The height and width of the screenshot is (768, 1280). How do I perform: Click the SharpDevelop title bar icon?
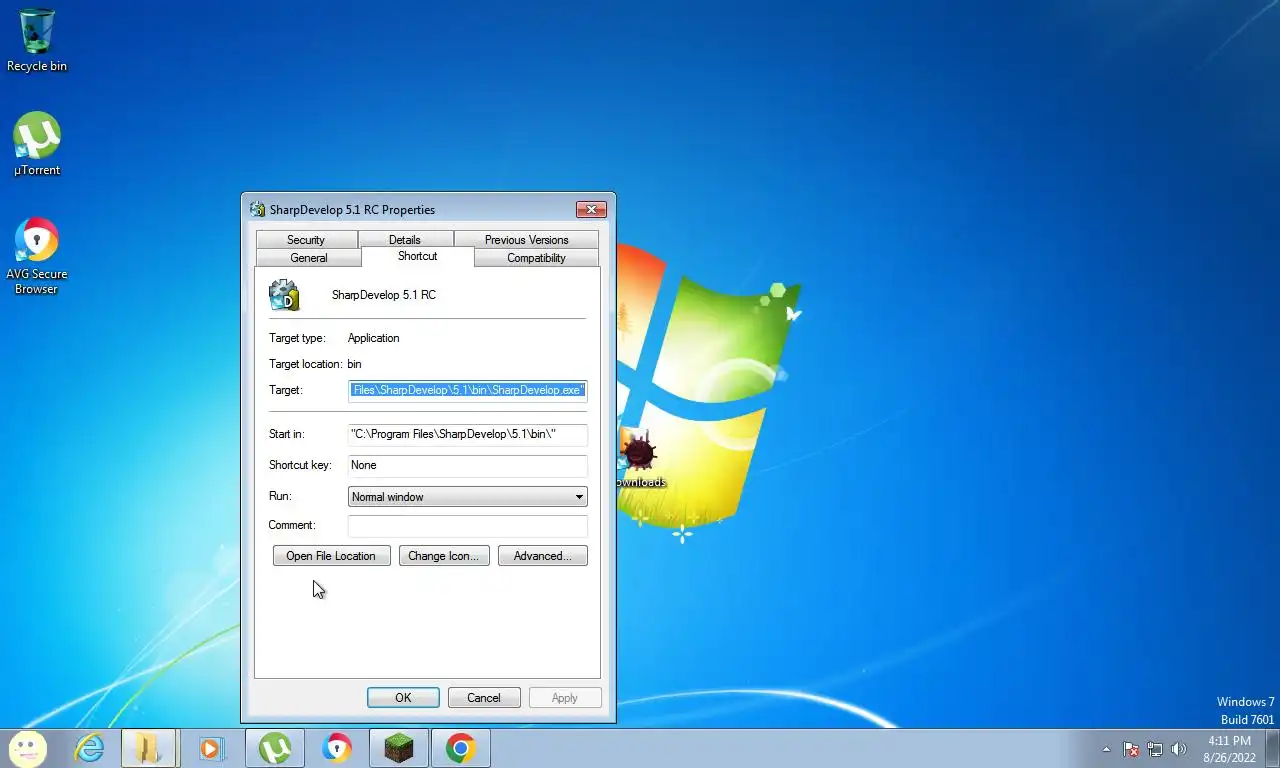[x=258, y=209]
